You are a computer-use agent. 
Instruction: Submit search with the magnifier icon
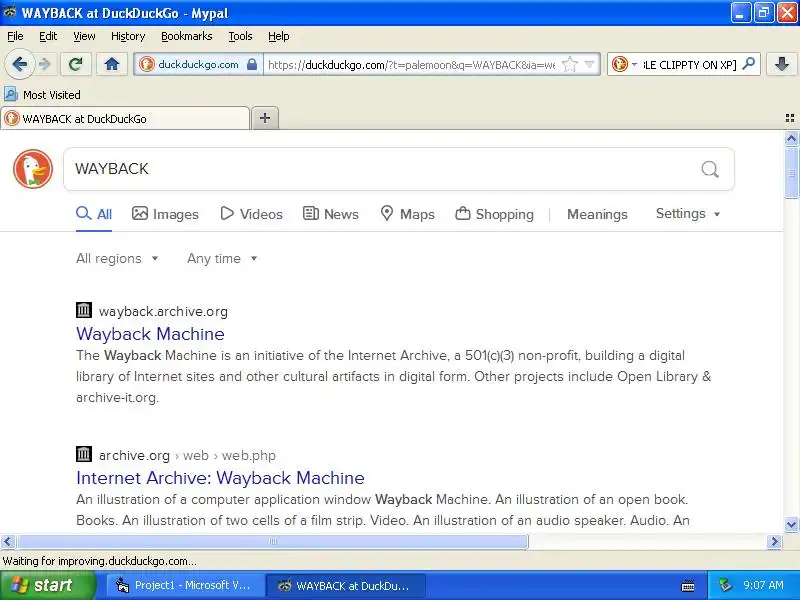tap(710, 169)
